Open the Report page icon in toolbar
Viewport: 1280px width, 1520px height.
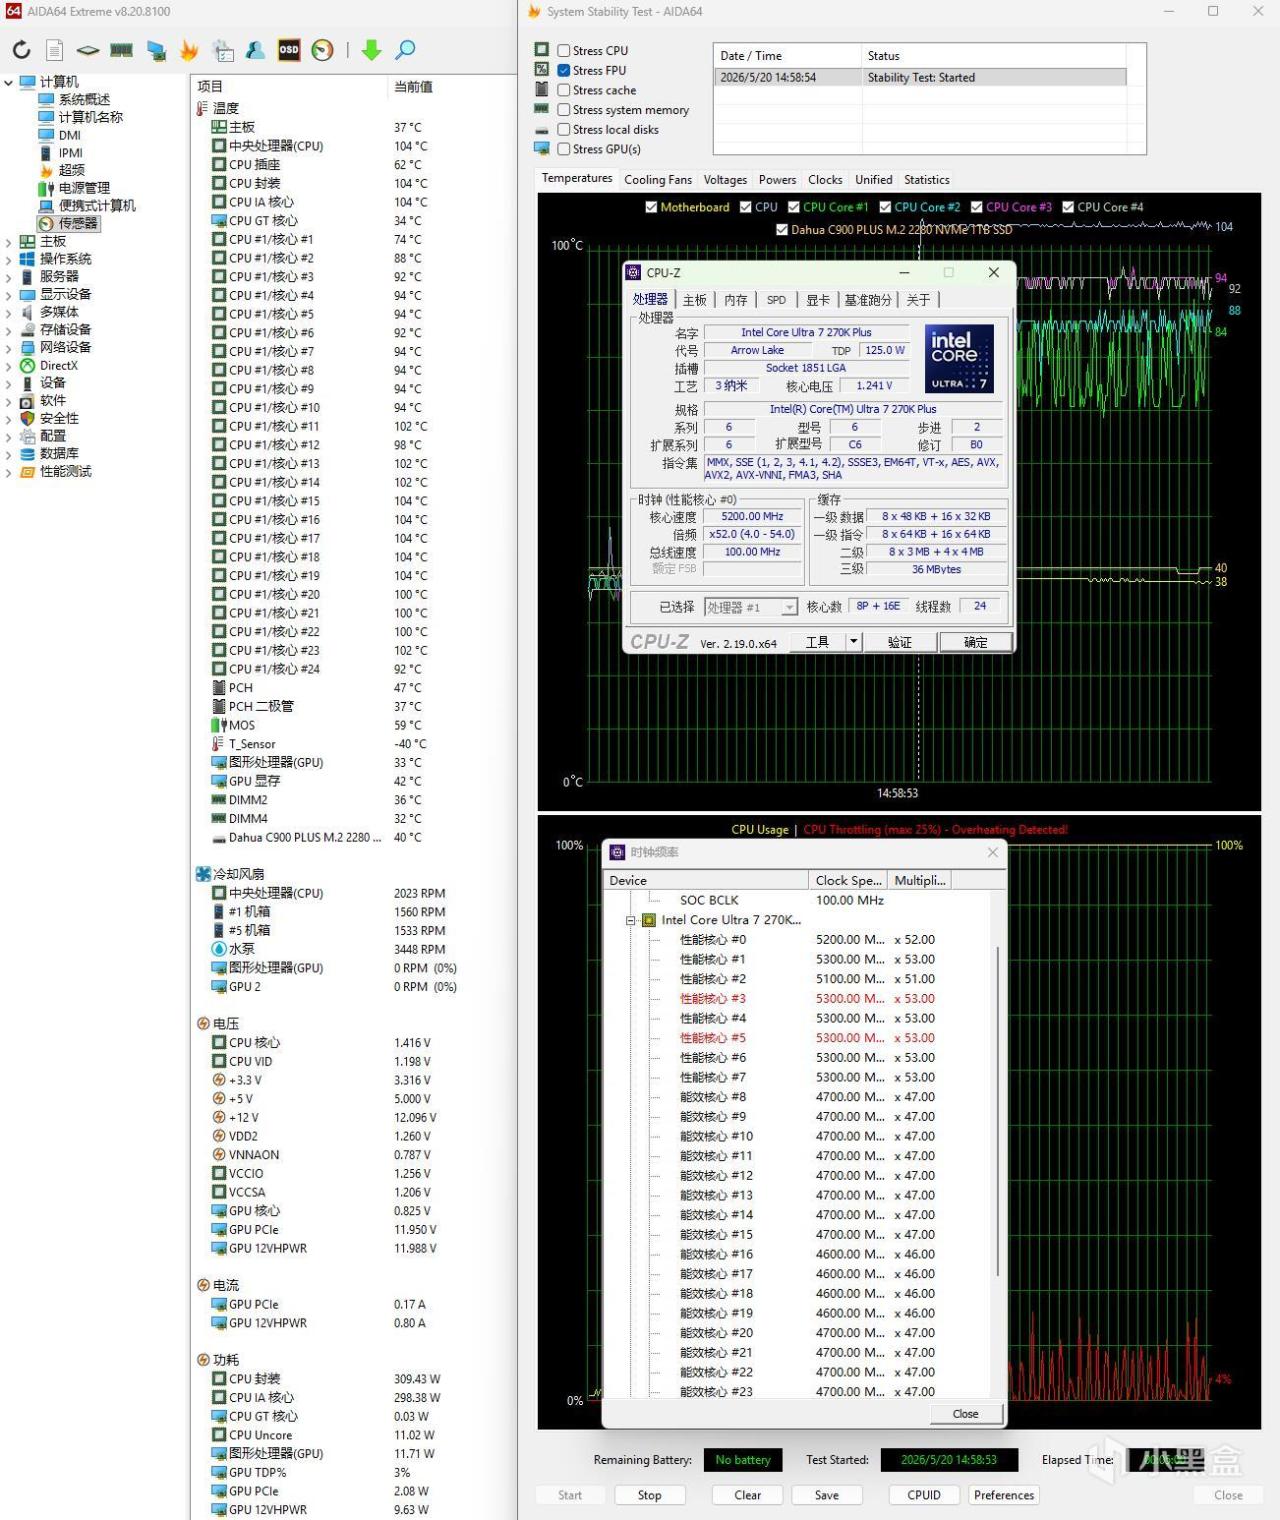(x=55, y=50)
